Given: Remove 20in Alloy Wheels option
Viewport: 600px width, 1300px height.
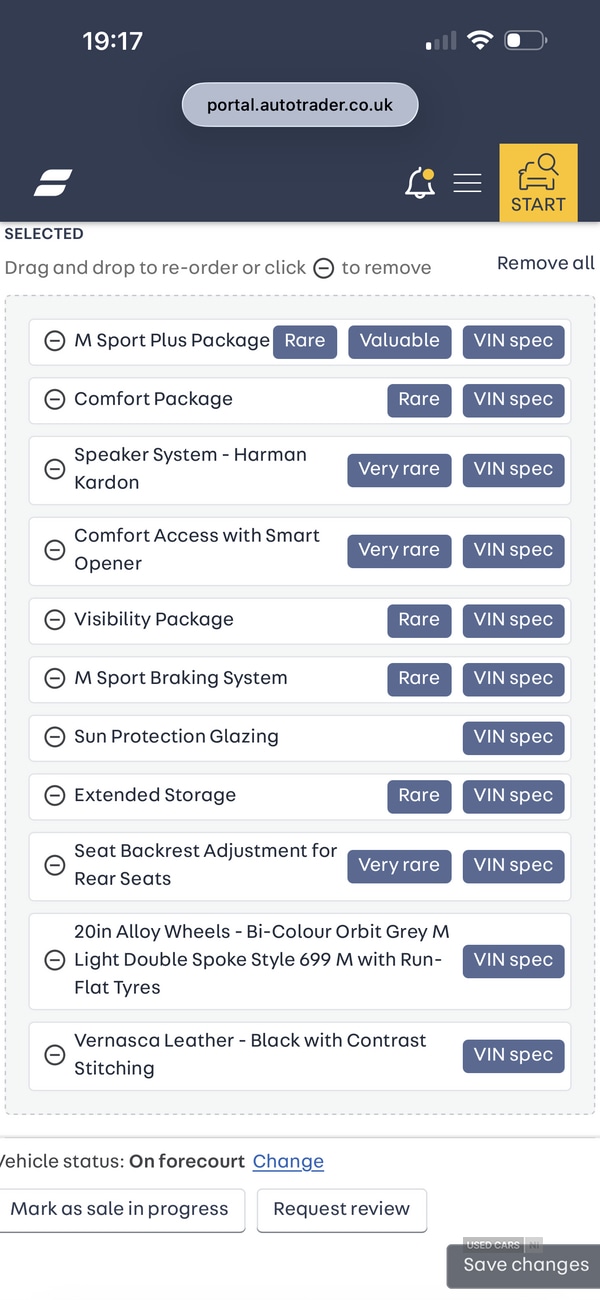Looking at the screenshot, I should tap(55, 960).
